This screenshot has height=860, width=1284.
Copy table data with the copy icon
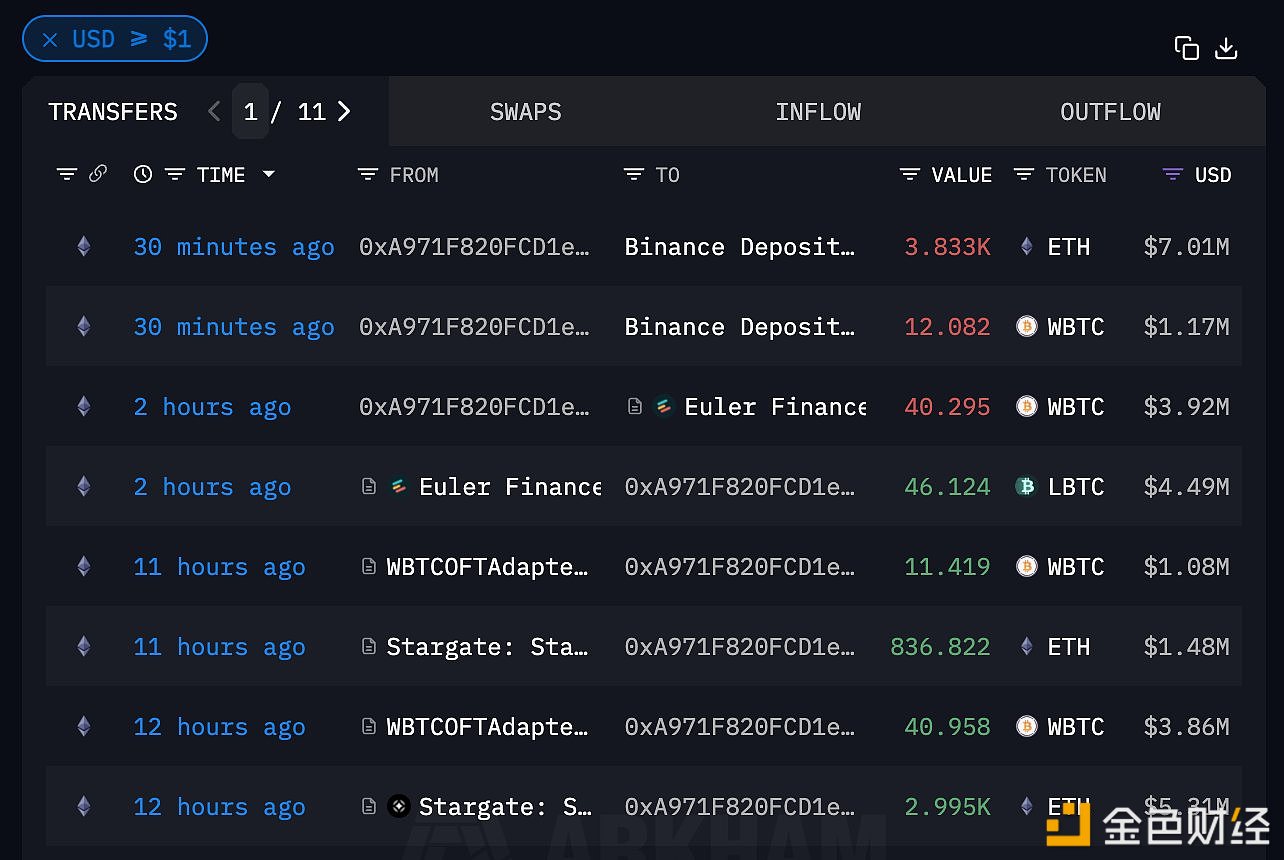[x=1187, y=48]
